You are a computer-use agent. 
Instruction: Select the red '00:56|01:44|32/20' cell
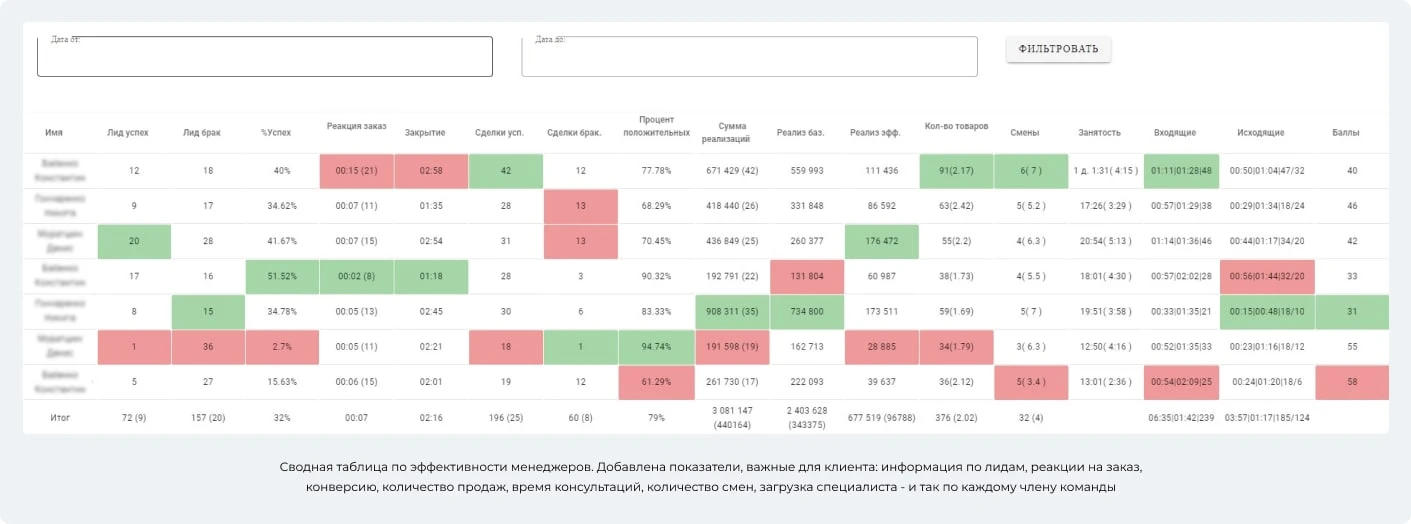[1266, 276]
